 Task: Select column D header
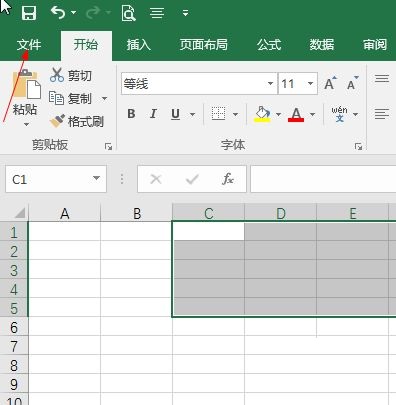coord(281,213)
